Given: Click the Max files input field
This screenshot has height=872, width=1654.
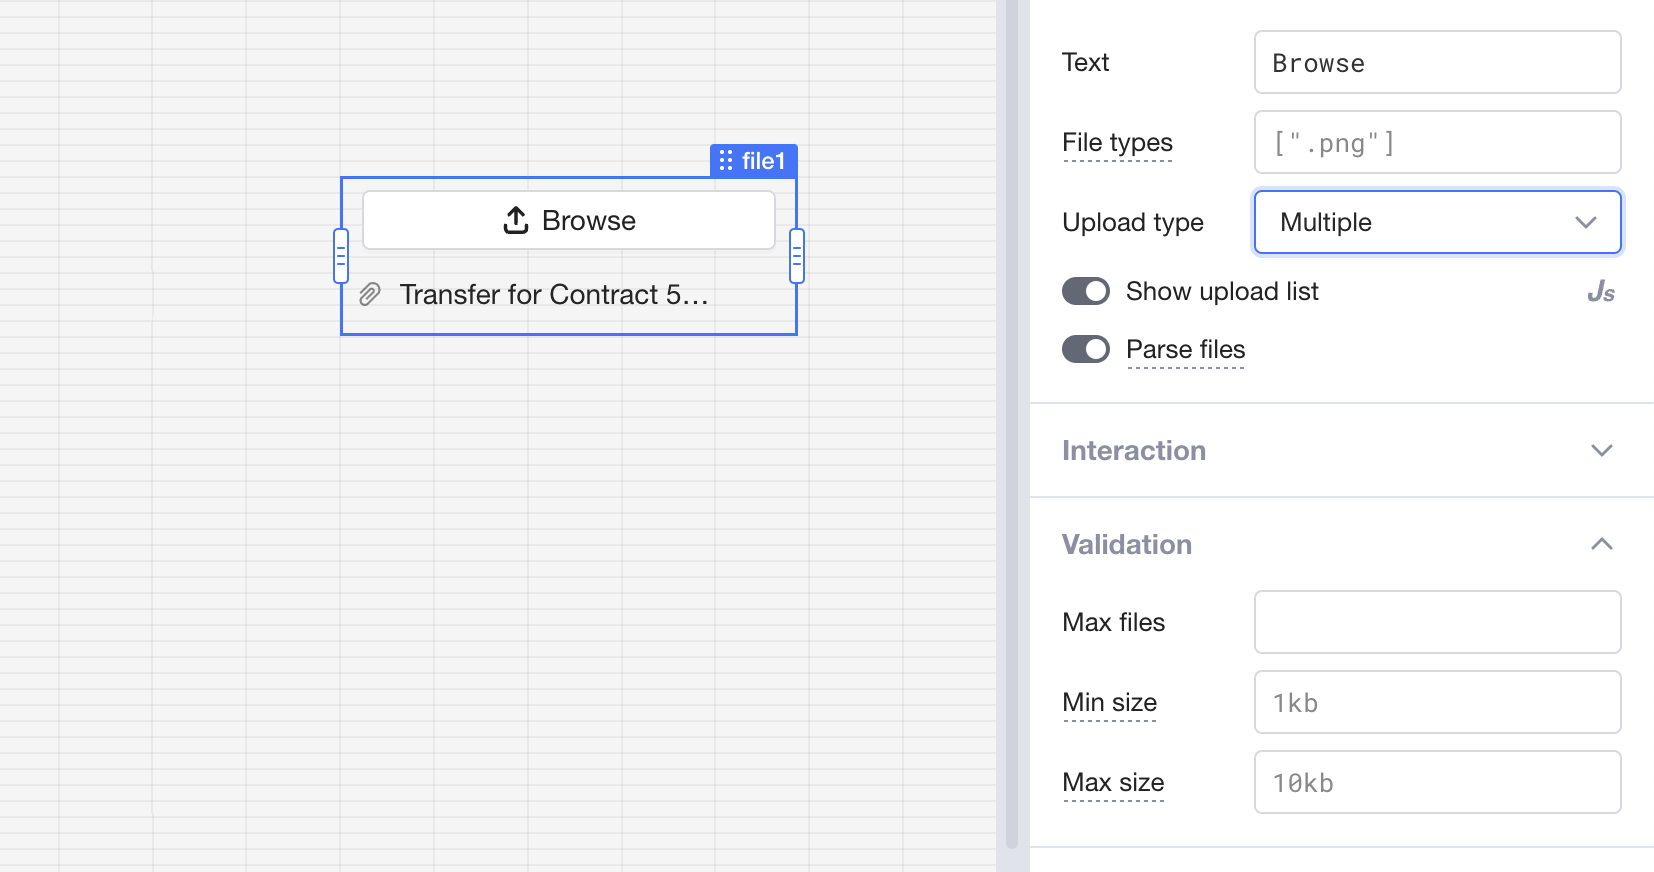Looking at the screenshot, I should pyautogui.click(x=1437, y=622).
